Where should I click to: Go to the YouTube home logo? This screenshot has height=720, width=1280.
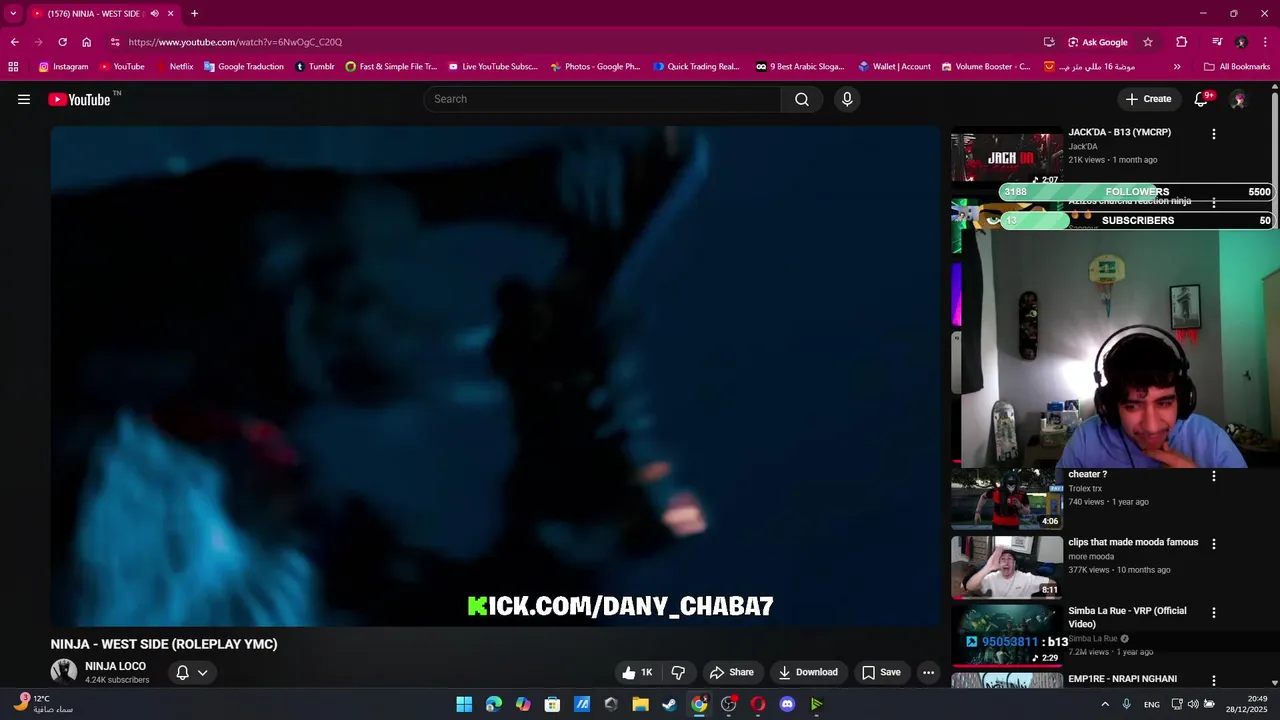click(x=80, y=99)
